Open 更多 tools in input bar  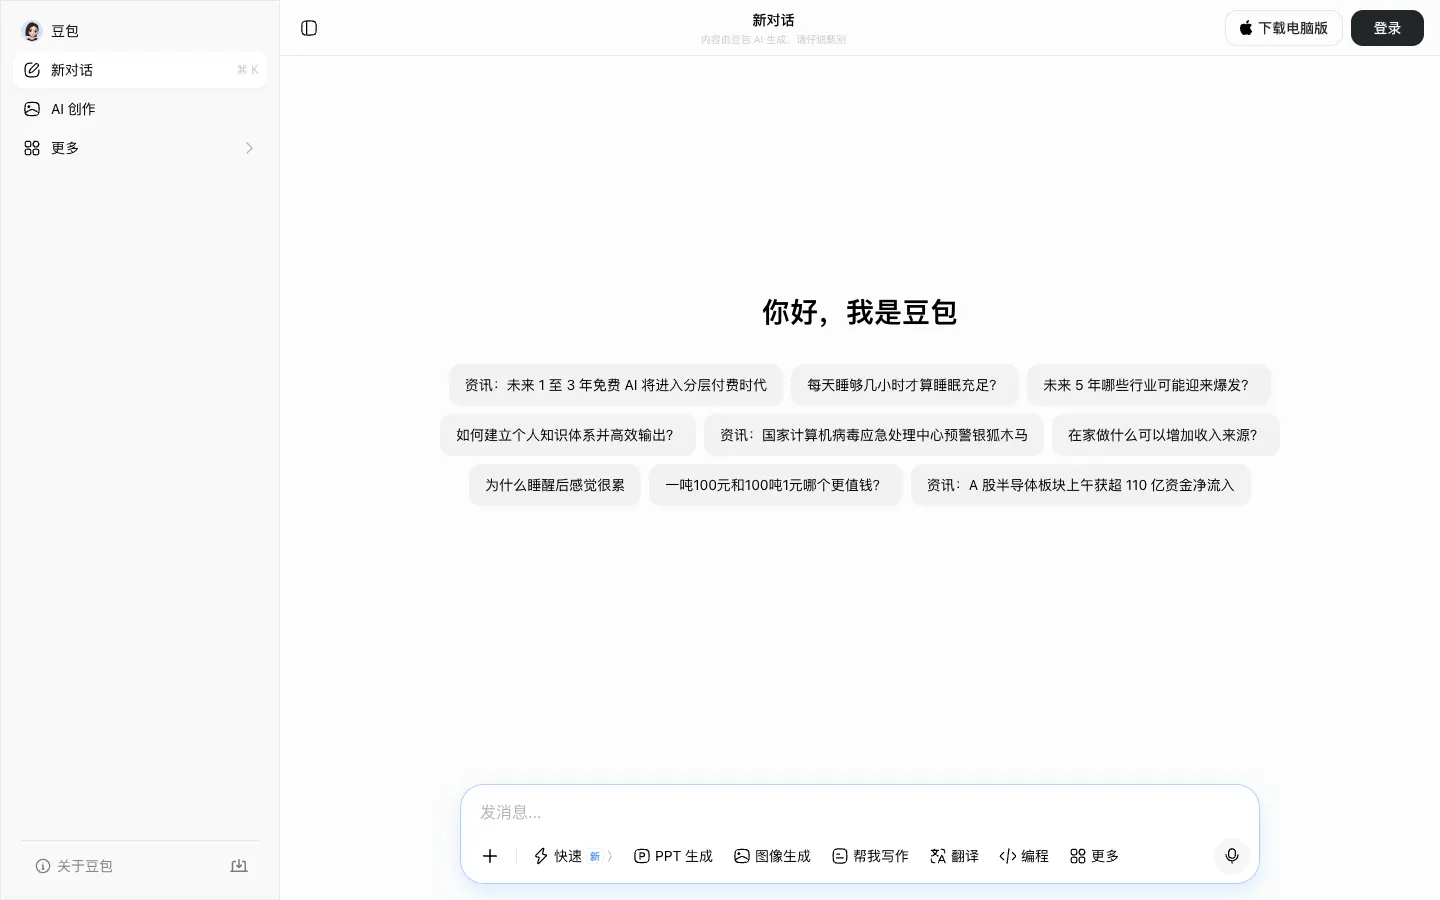[1094, 856]
